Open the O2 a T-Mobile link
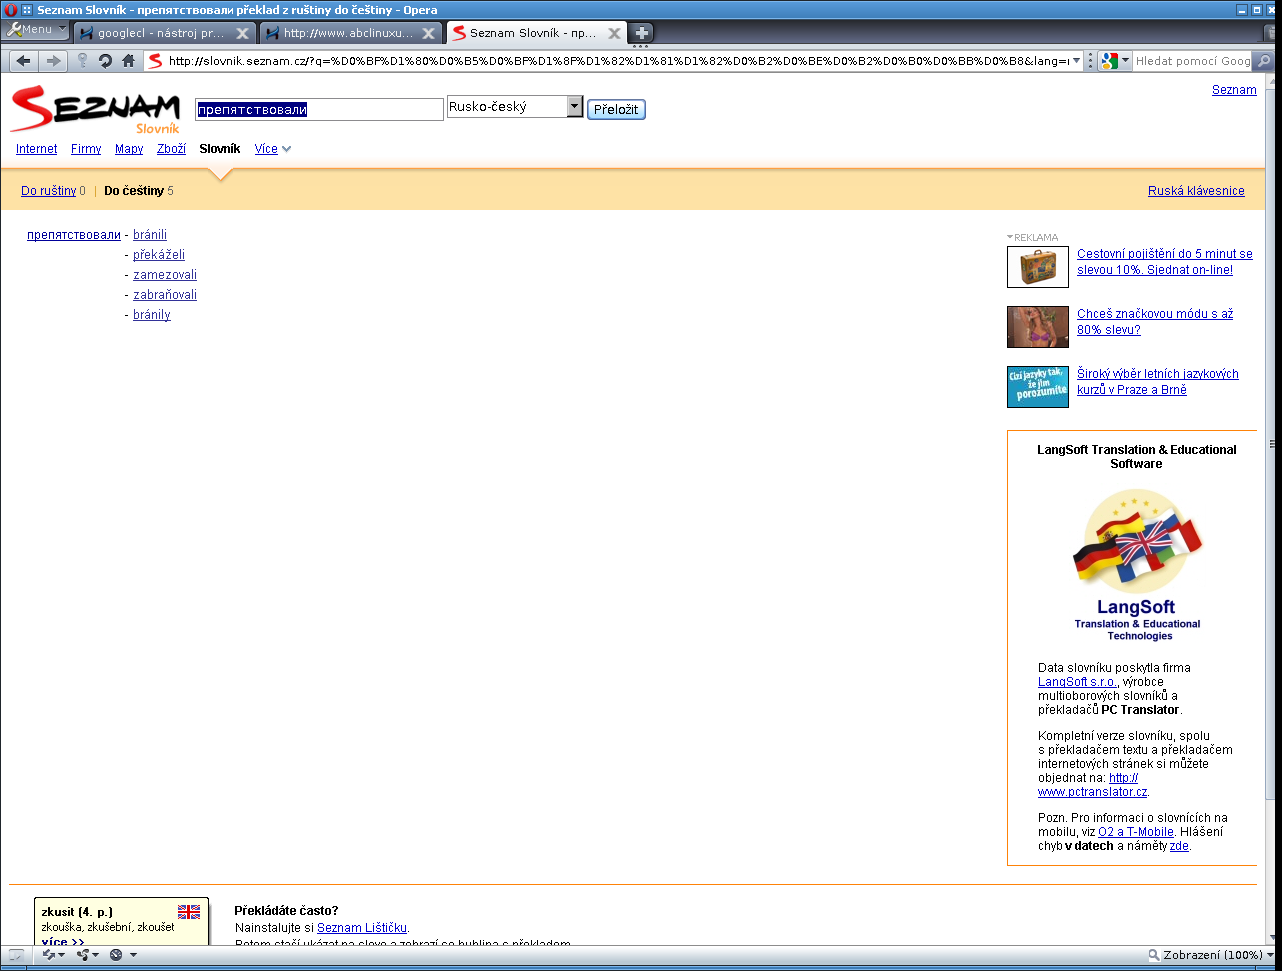 [x=1136, y=832]
